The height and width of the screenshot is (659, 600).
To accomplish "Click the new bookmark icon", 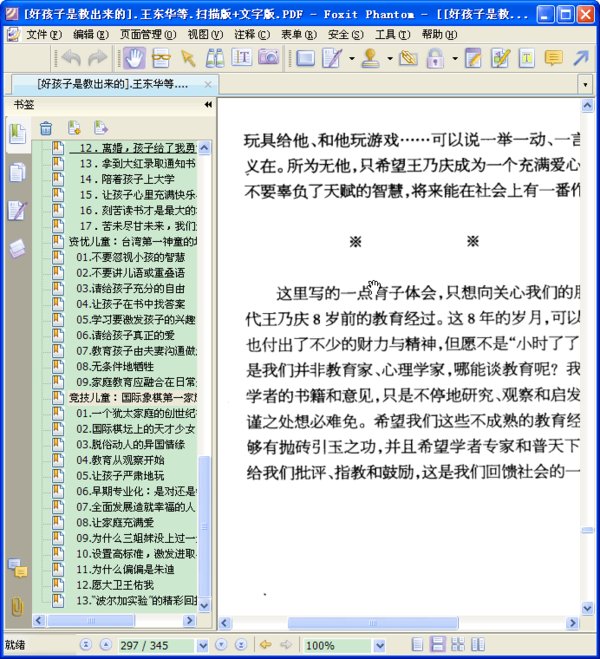I will point(74,128).
